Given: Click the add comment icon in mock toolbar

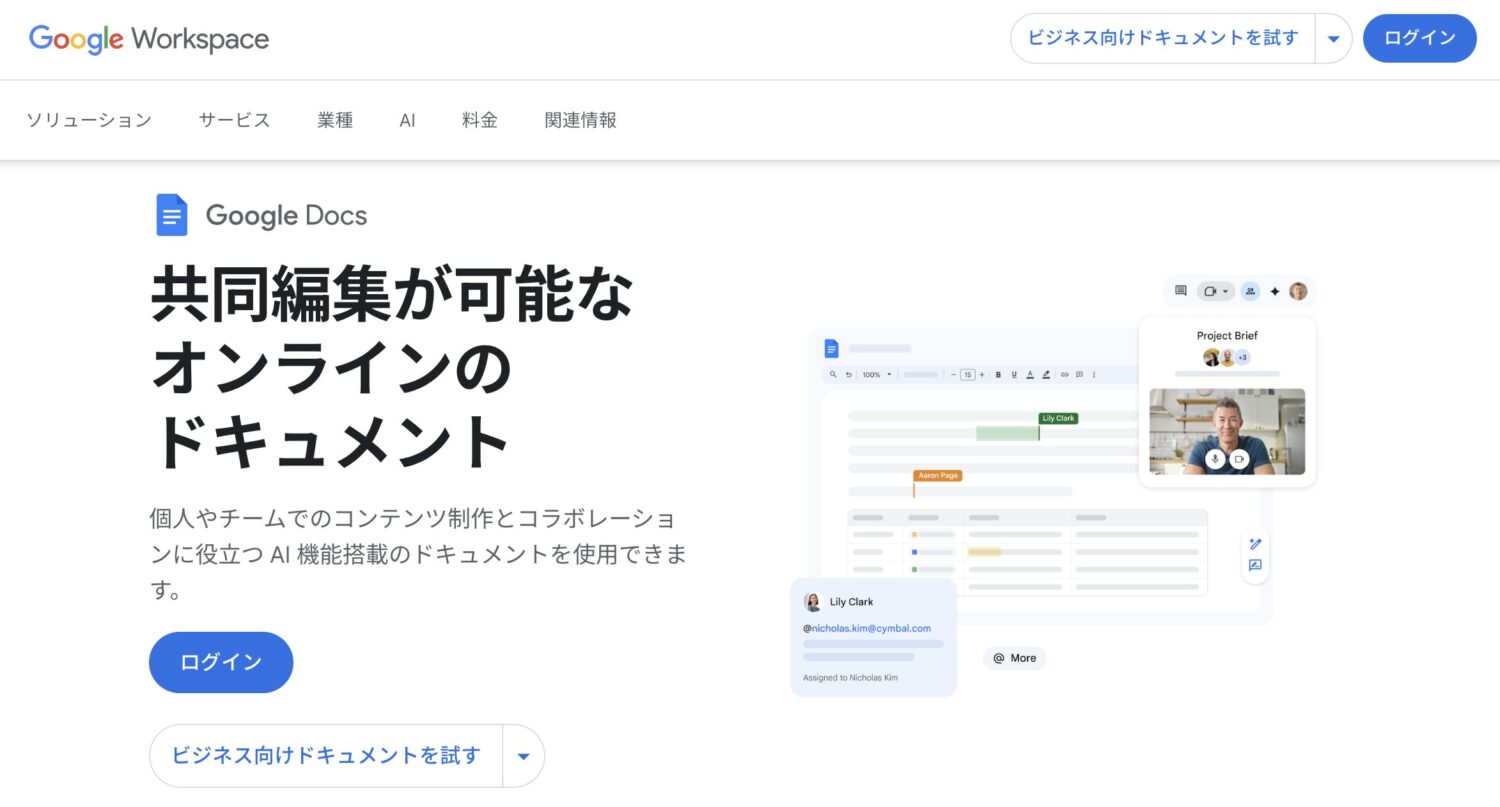Looking at the screenshot, I should pyautogui.click(x=1079, y=374).
